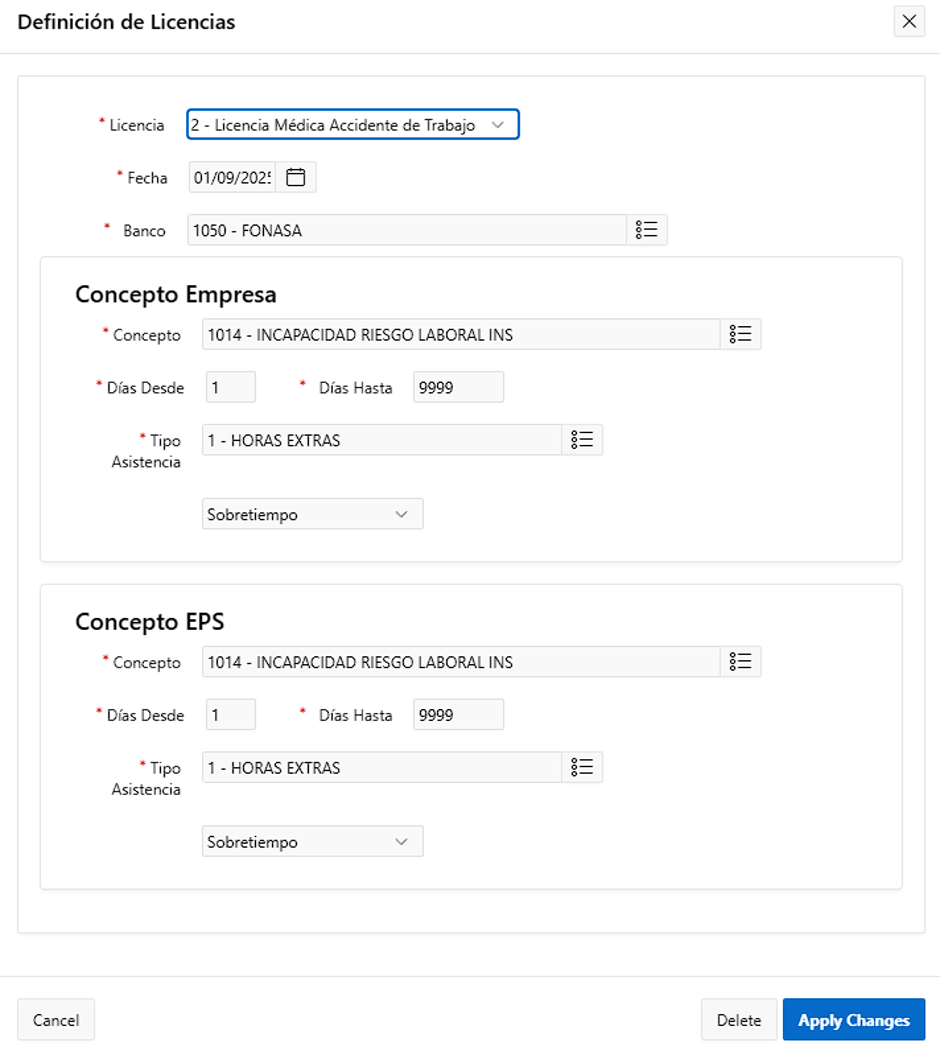Click Concepto field in Concepto EPS section
Viewport: 940px width, 1055px height.
coord(462,662)
